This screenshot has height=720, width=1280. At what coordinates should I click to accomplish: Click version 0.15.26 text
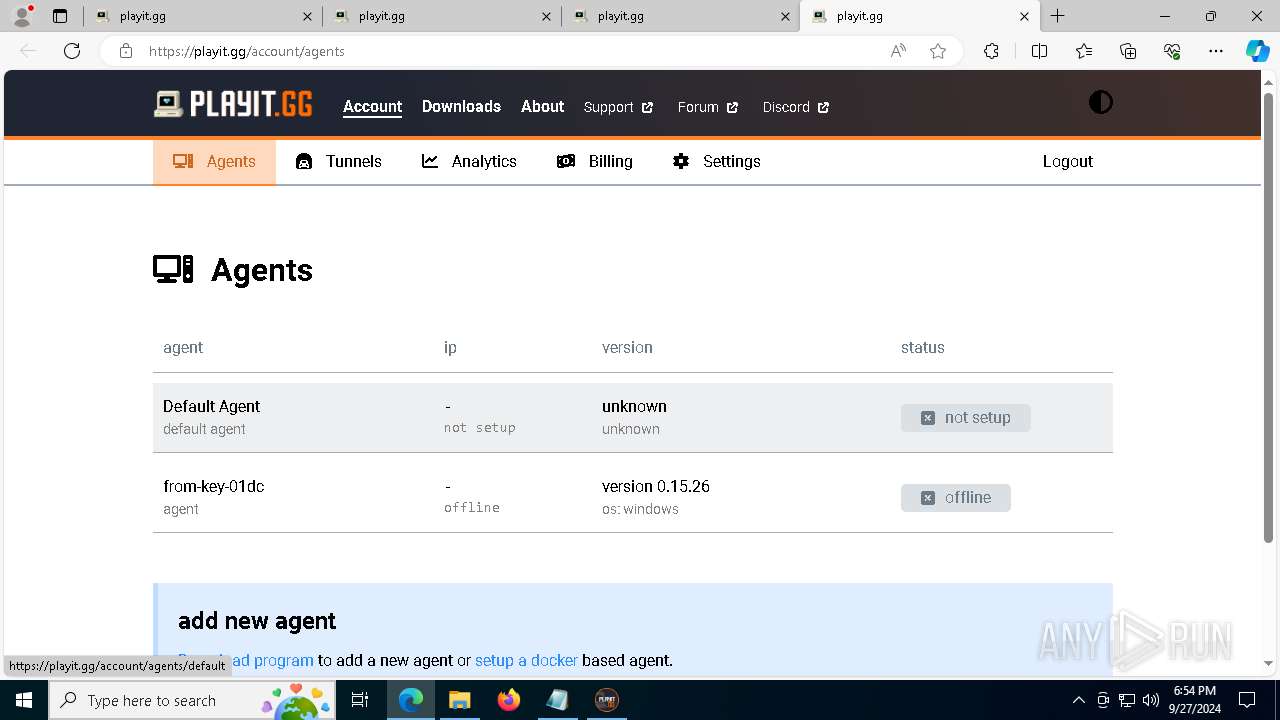[655, 486]
